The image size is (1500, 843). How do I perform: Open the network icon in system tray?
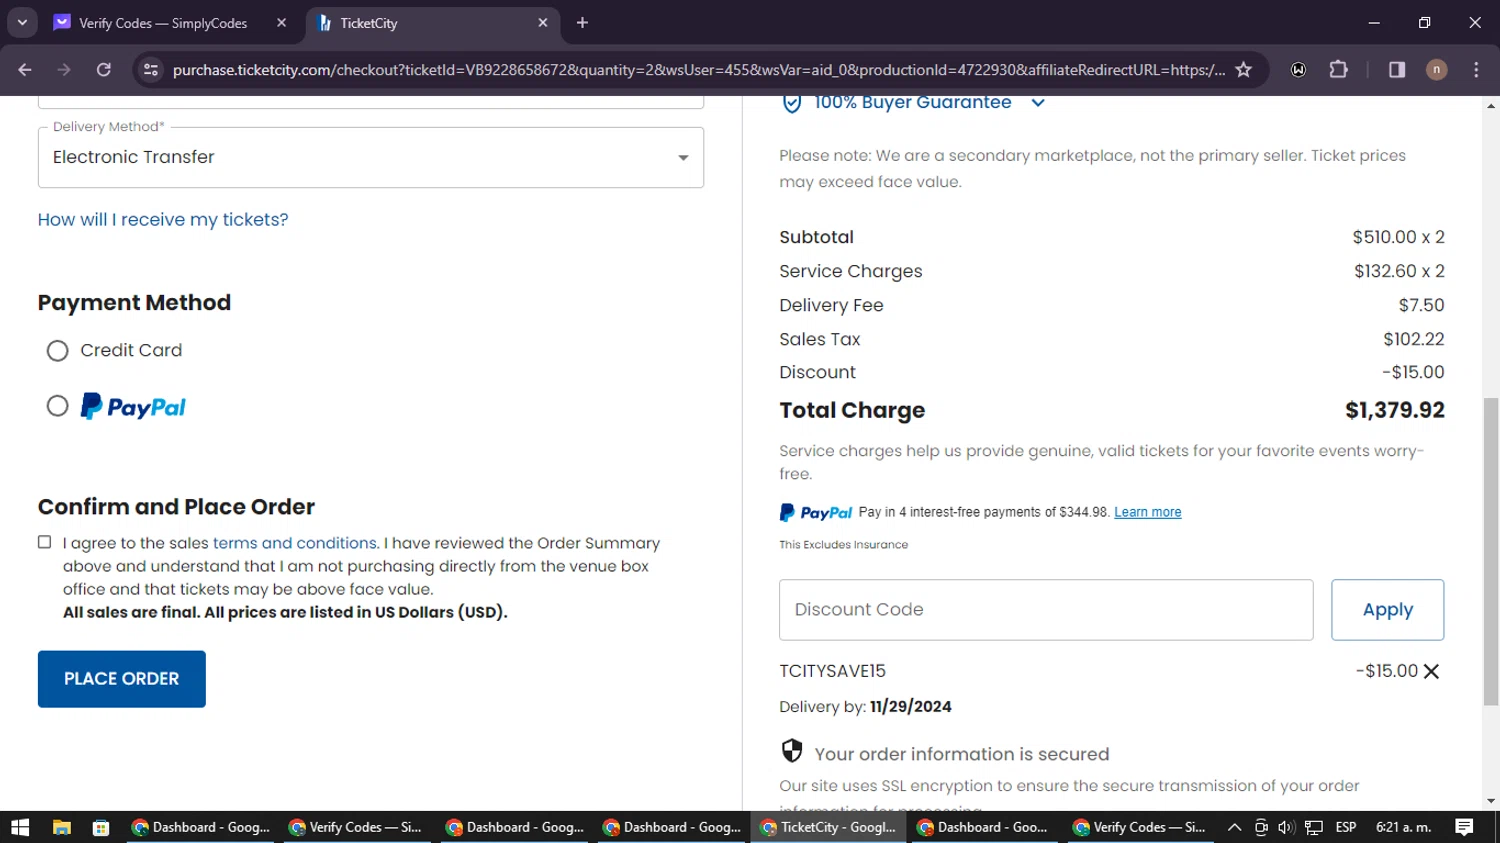point(1313,827)
